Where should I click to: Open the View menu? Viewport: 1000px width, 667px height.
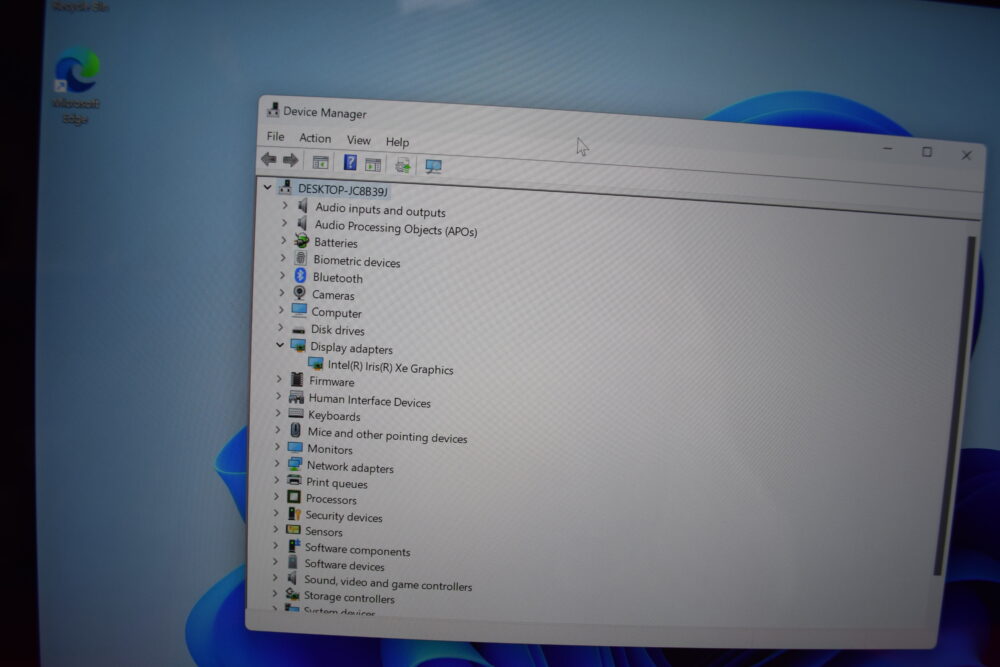click(x=358, y=140)
